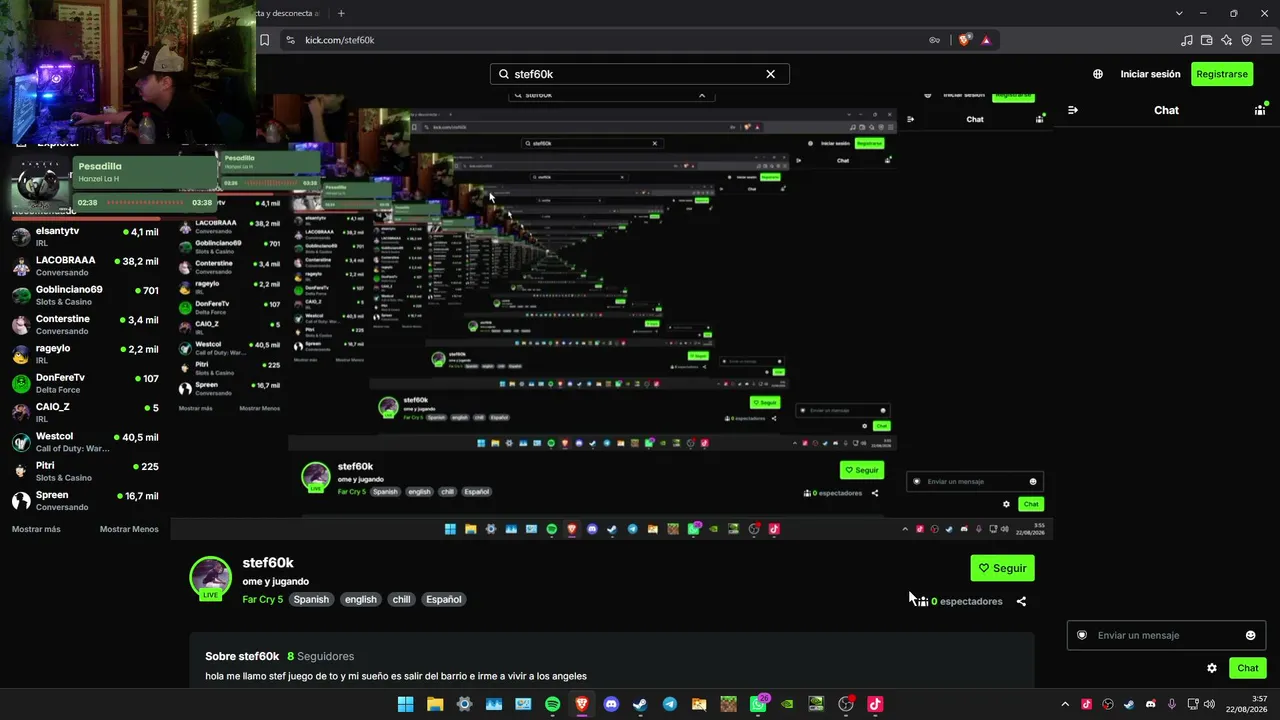Select the Español tag

(444, 600)
